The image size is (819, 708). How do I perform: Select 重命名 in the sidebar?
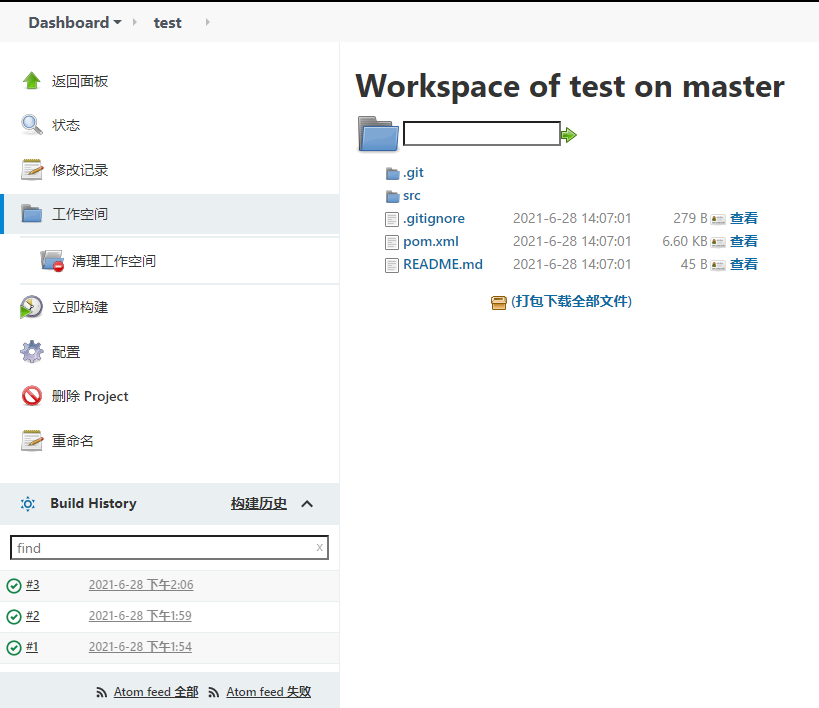tap(72, 441)
